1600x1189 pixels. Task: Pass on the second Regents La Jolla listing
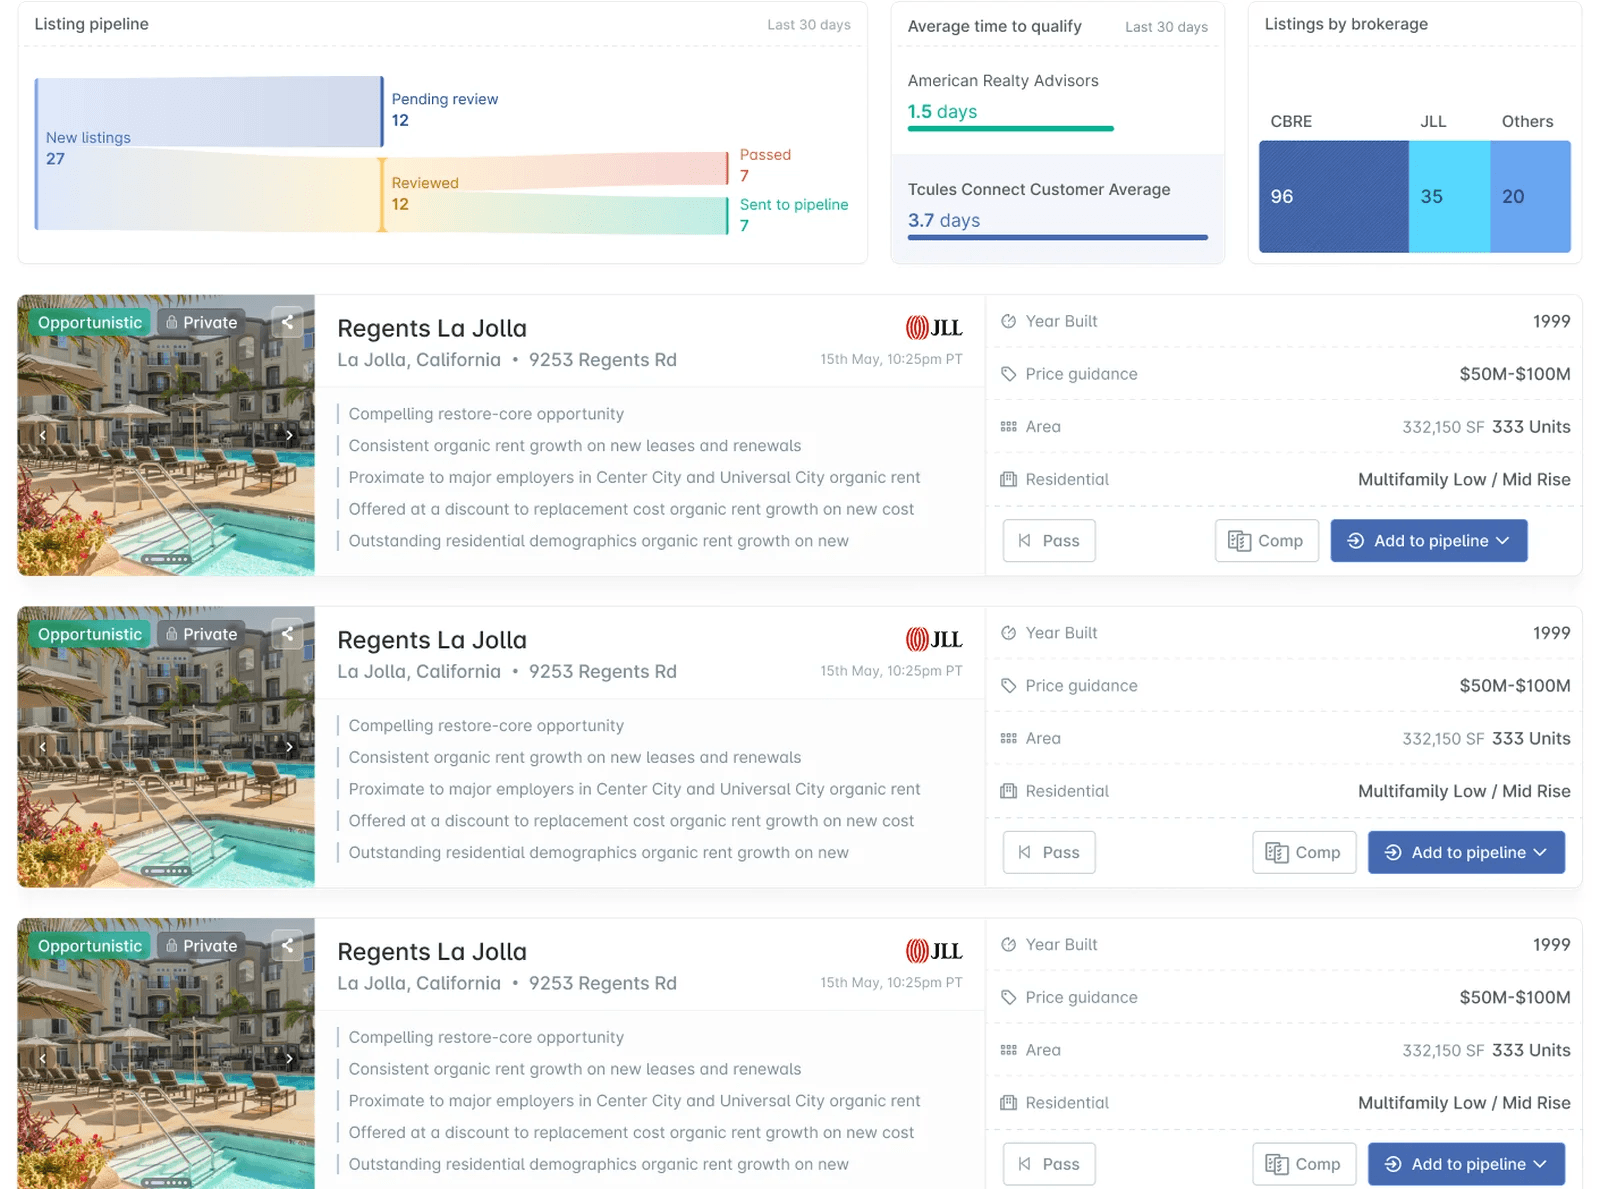tap(1049, 853)
